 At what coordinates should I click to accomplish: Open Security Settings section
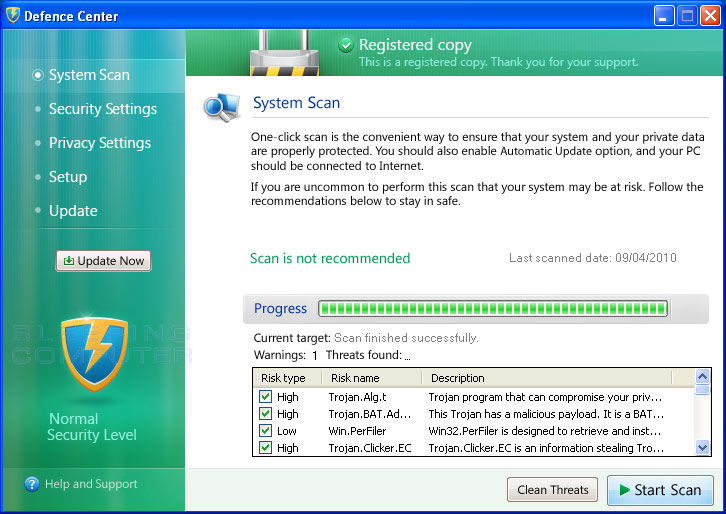(103, 109)
